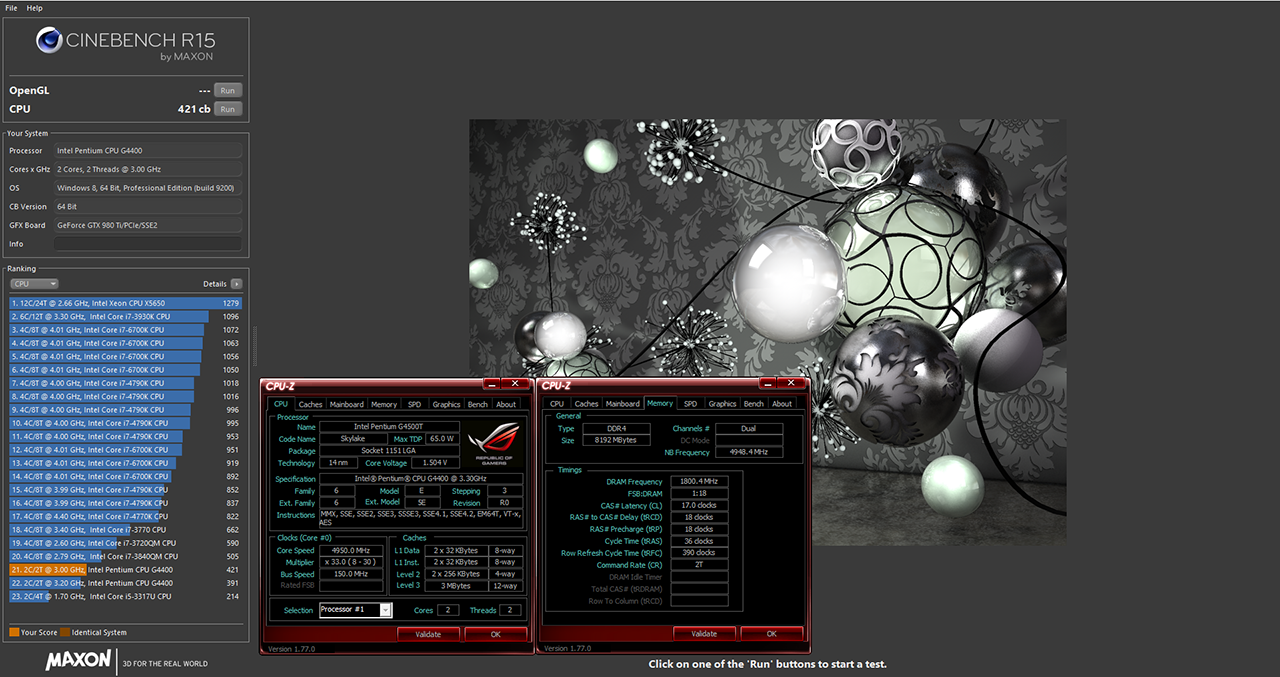Switch to Mainboard tab in right CPU-Z window
Image resolution: width=1280 pixels, height=677 pixels.
[623, 404]
